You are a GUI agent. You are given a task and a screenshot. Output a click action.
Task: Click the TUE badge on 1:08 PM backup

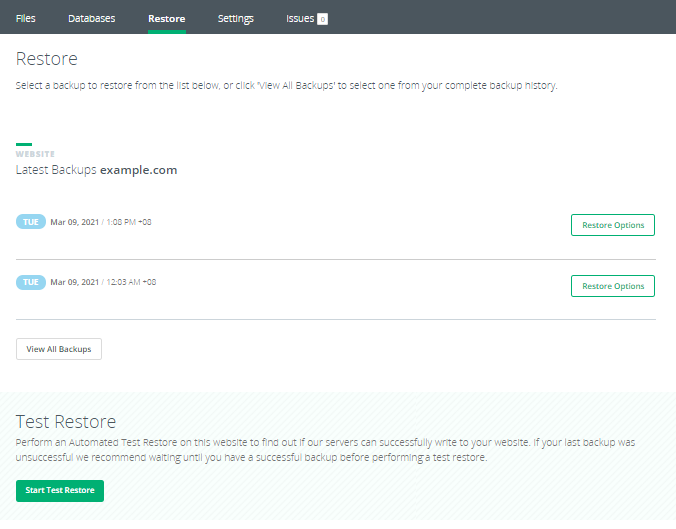click(x=31, y=222)
